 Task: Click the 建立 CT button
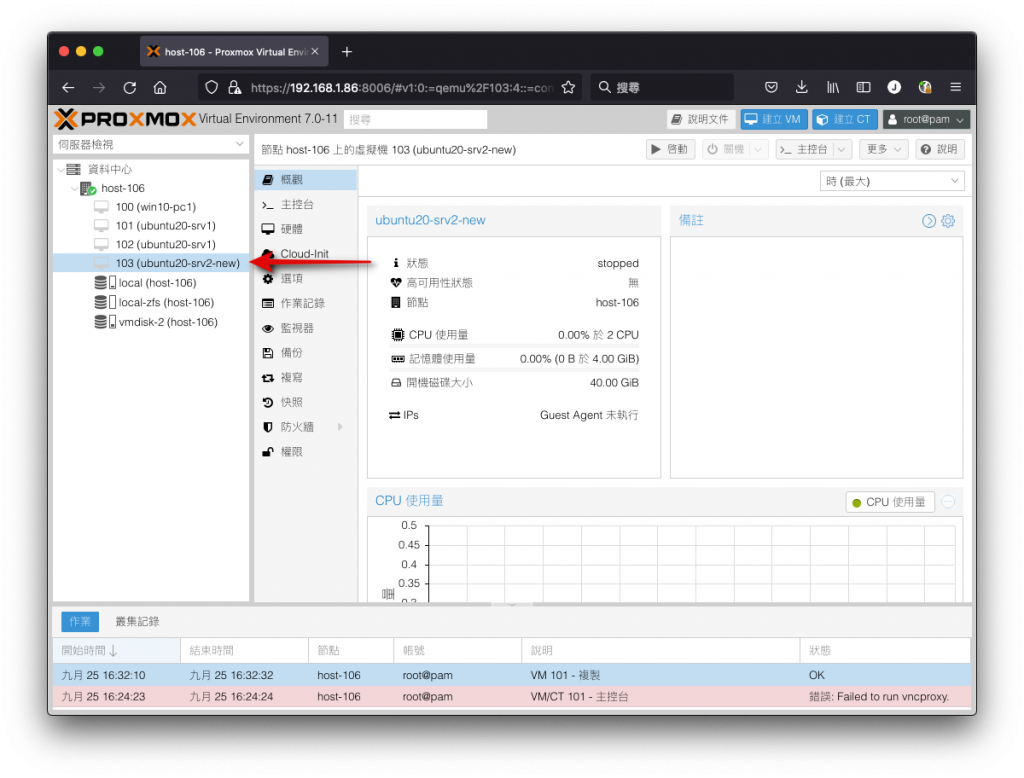845,120
